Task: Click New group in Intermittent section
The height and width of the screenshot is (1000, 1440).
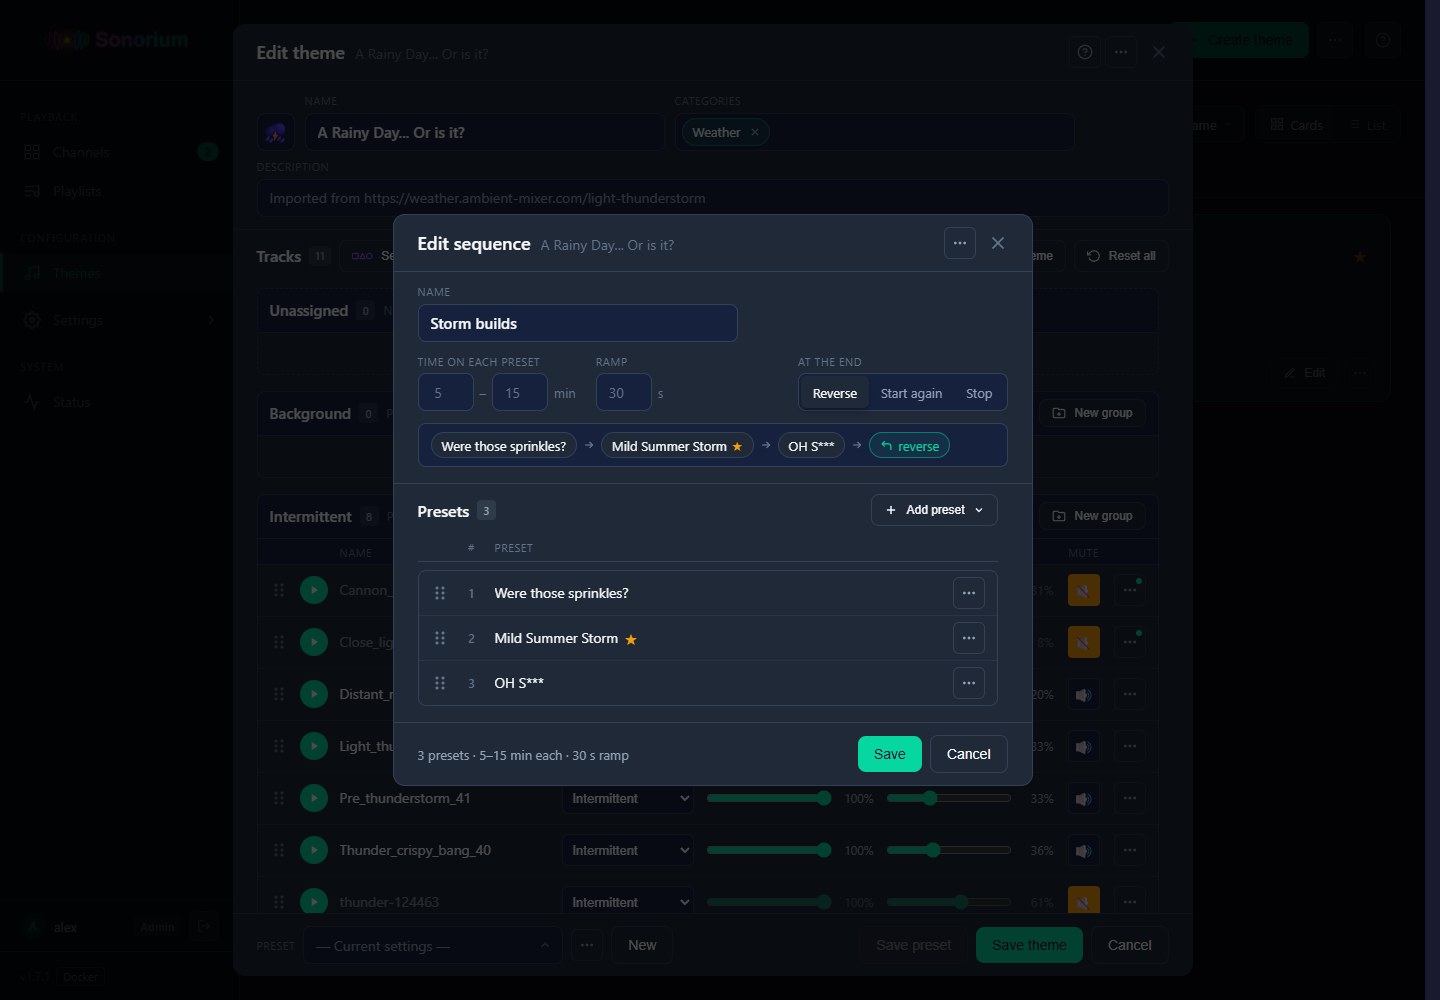Action: pyautogui.click(x=1093, y=516)
